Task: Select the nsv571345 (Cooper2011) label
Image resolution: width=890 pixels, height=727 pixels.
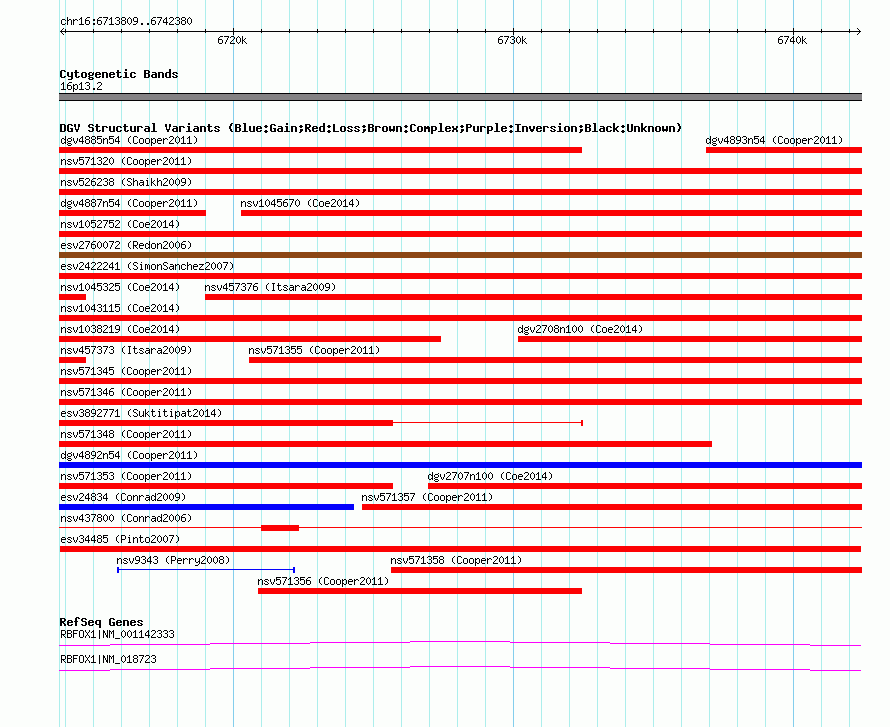Action: 126,371
